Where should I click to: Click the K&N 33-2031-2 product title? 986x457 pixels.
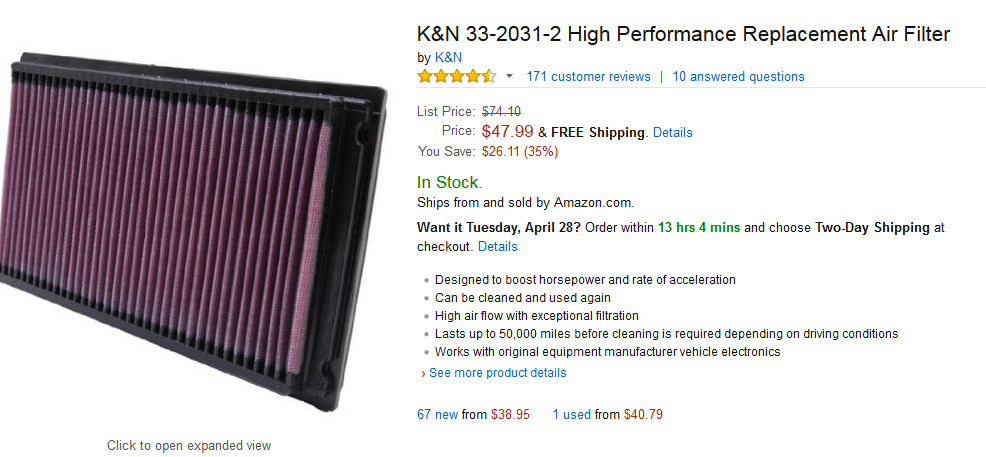click(683, 35)
